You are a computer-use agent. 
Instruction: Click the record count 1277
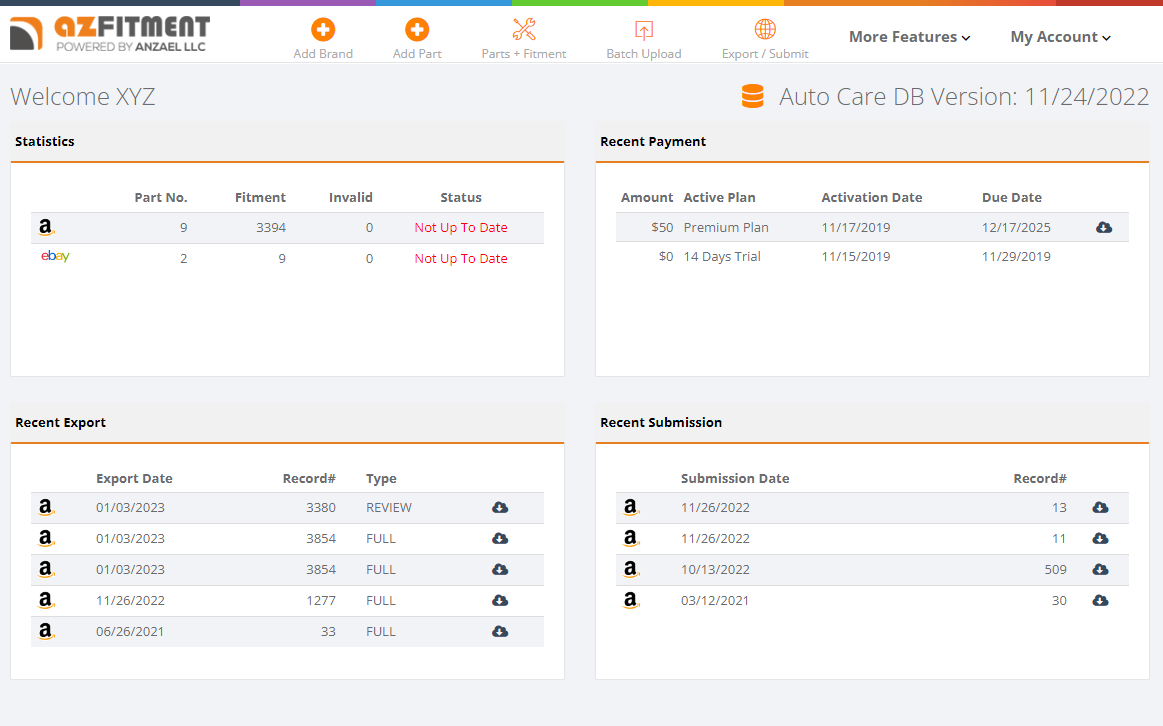(321, 601)
